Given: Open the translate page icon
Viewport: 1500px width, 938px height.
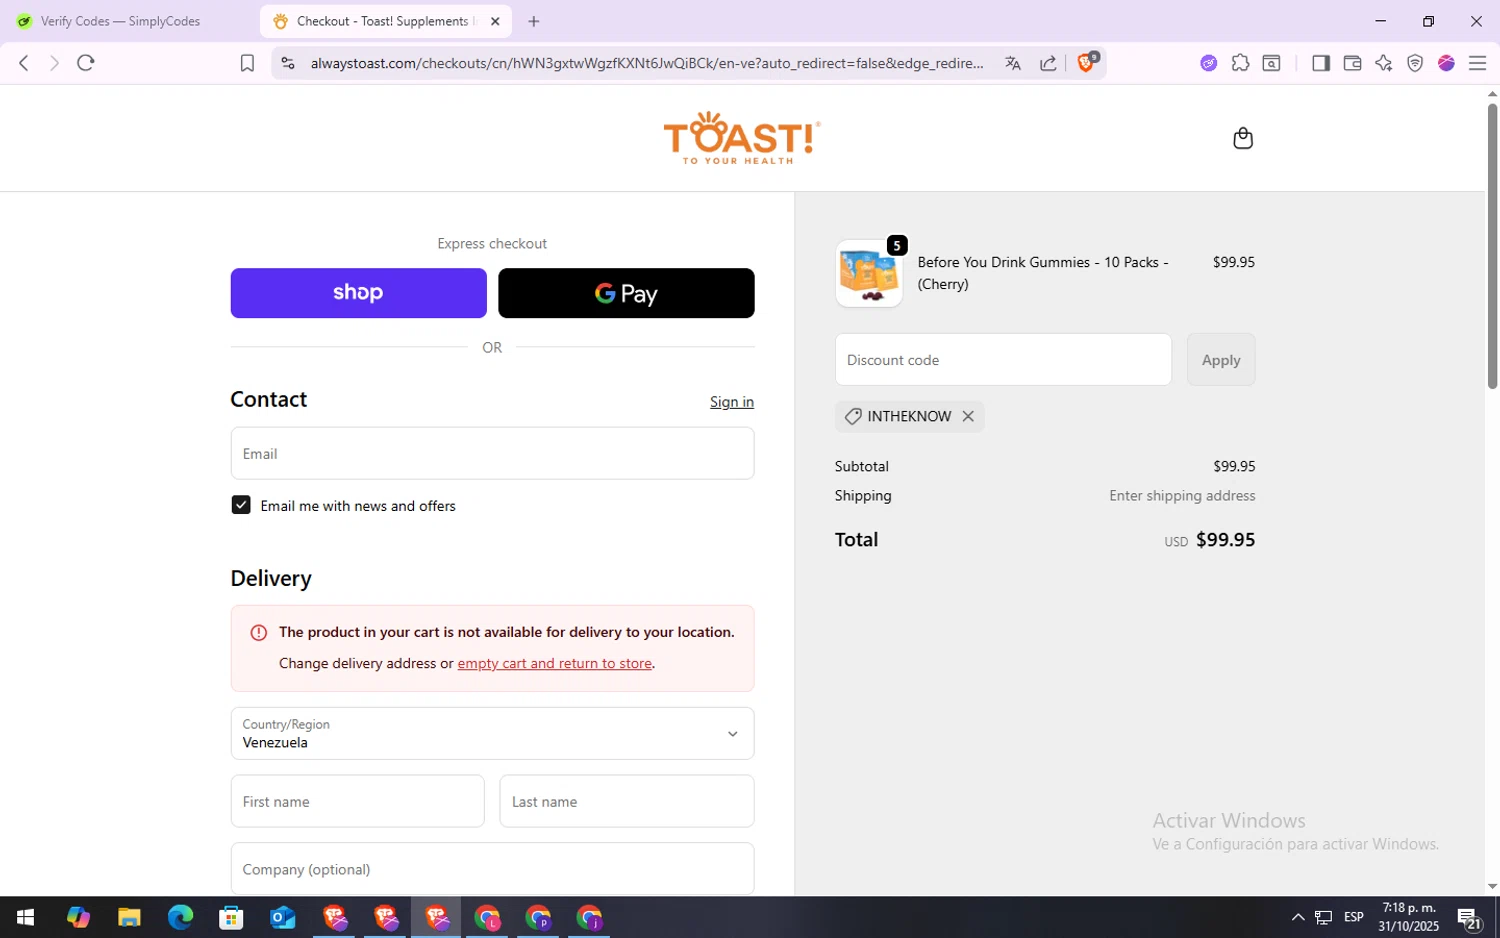Looking at the screenshot, I should coord(1013,63).
